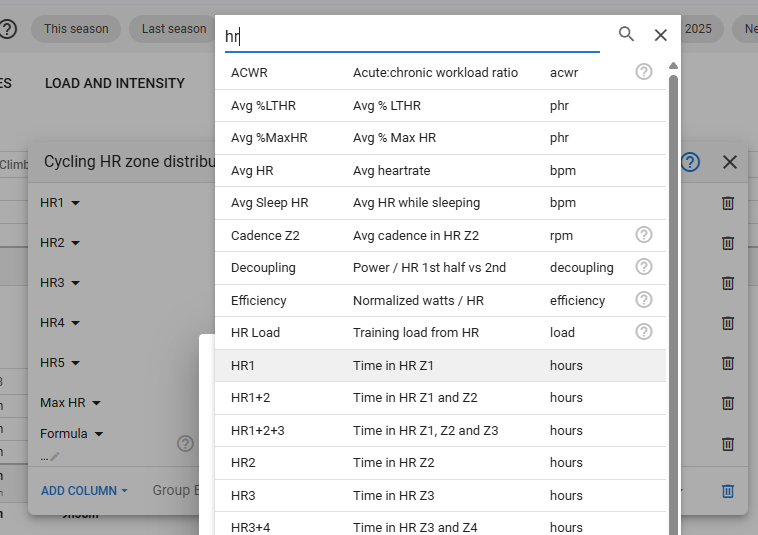The height and width of the screenshot is (535, 758).
Task: Open help for ACWR field
Action: 644,72
